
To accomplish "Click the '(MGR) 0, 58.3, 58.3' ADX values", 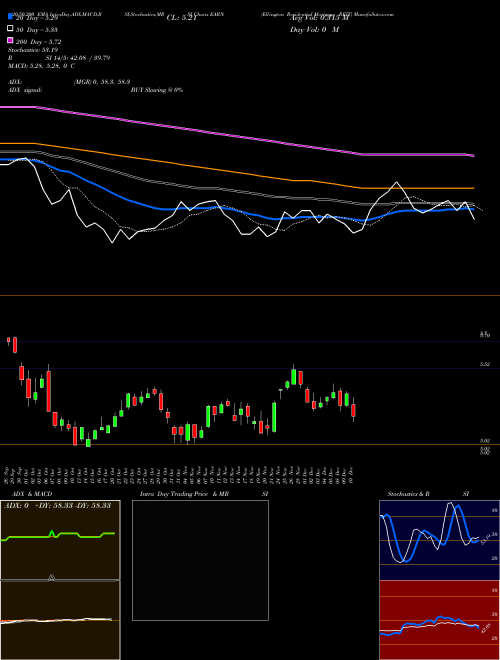I will coord(101,82).
